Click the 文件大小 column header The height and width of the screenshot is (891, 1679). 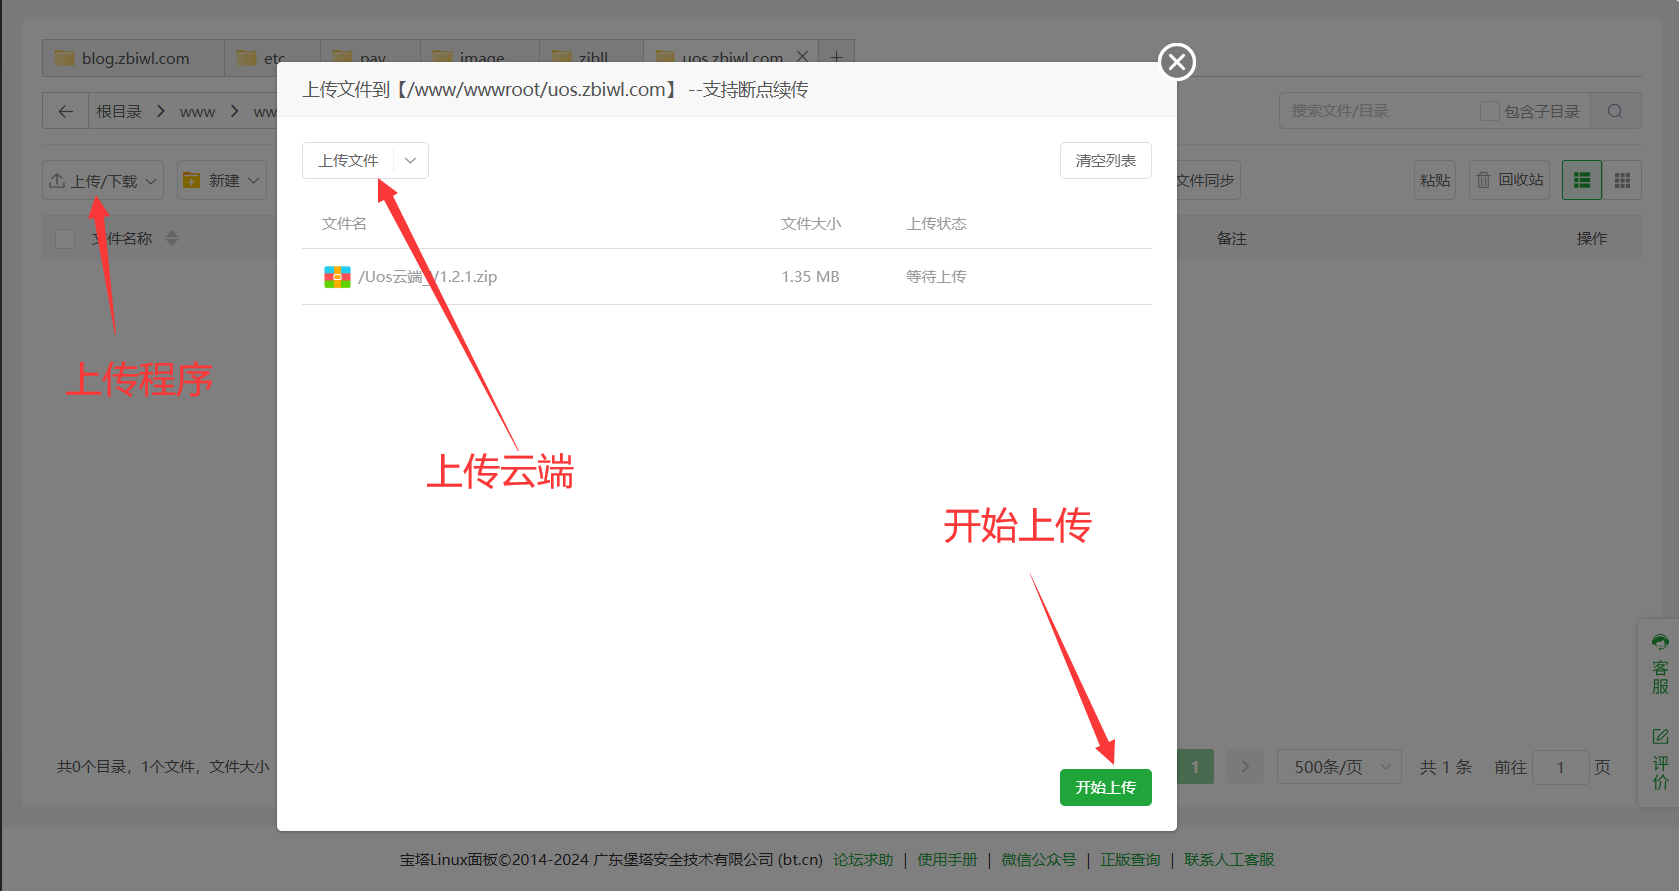(x=811, y=224)
